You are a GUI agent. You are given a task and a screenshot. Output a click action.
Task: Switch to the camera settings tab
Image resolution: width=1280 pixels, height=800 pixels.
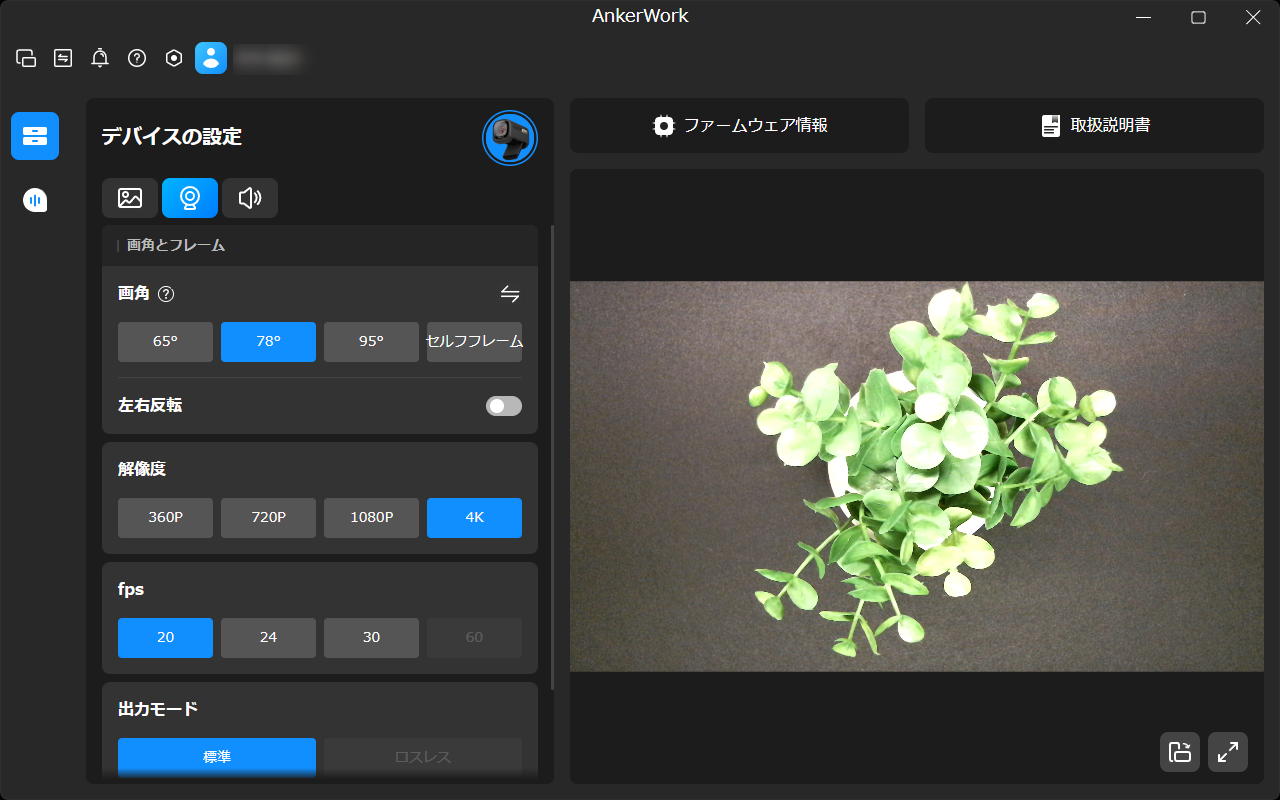190,198
